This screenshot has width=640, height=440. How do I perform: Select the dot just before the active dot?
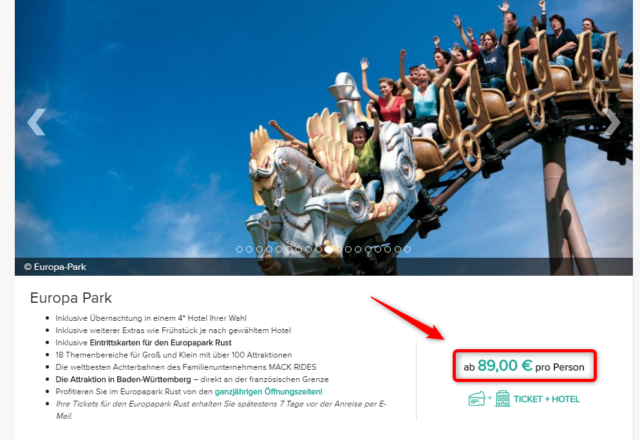pyautogui.click(x=319, y=249)
